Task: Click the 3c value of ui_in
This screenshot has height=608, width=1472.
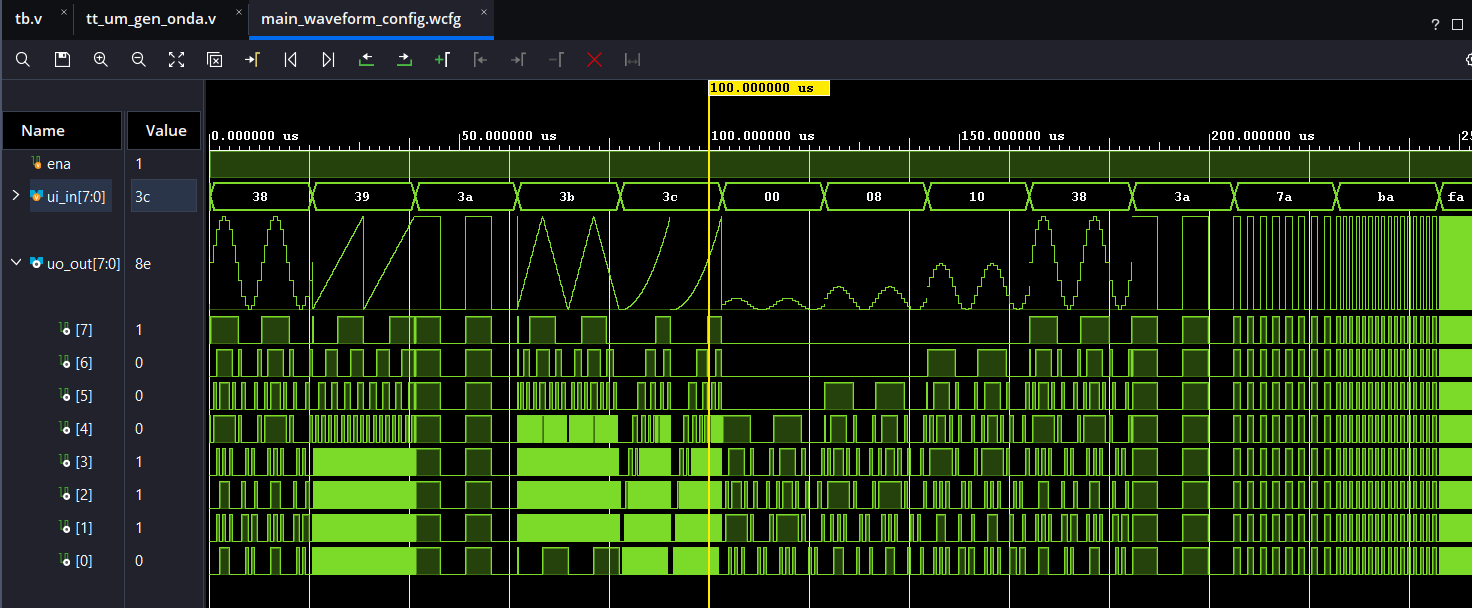Action: (164, 196)
